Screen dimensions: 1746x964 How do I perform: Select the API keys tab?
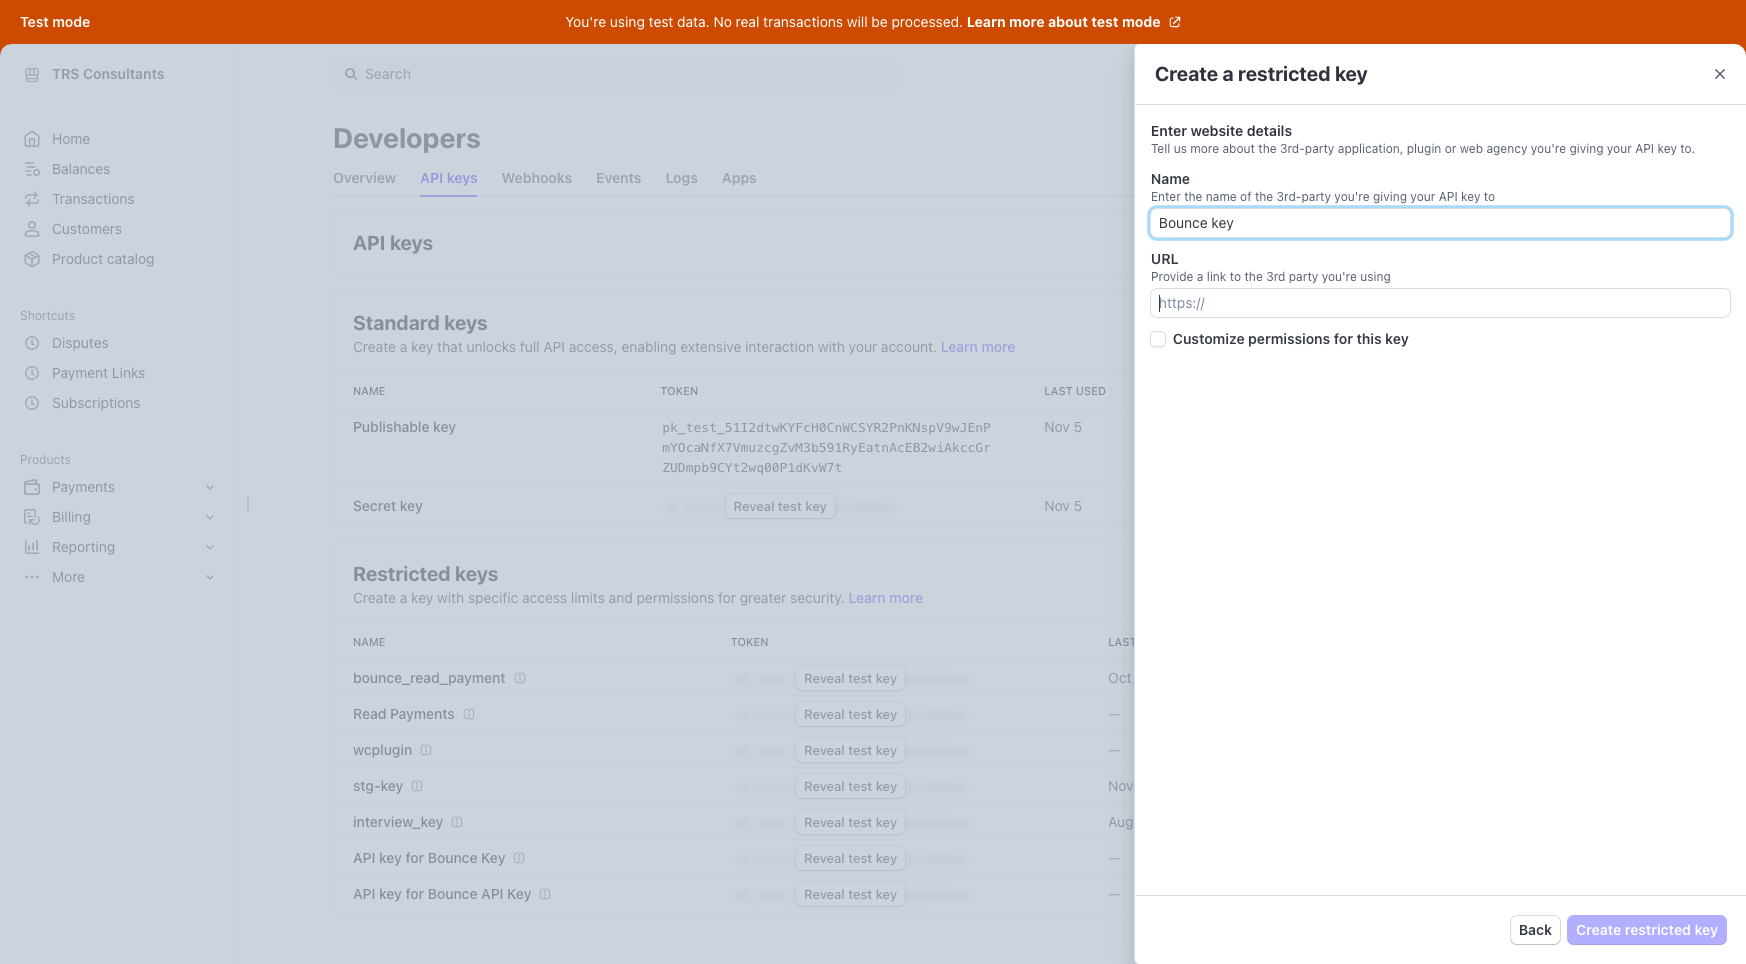pos(448,178)
